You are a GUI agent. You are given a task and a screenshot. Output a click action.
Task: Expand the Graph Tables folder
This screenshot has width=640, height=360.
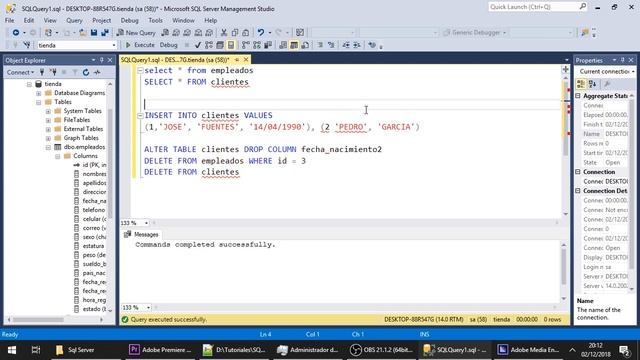point(48,138)
